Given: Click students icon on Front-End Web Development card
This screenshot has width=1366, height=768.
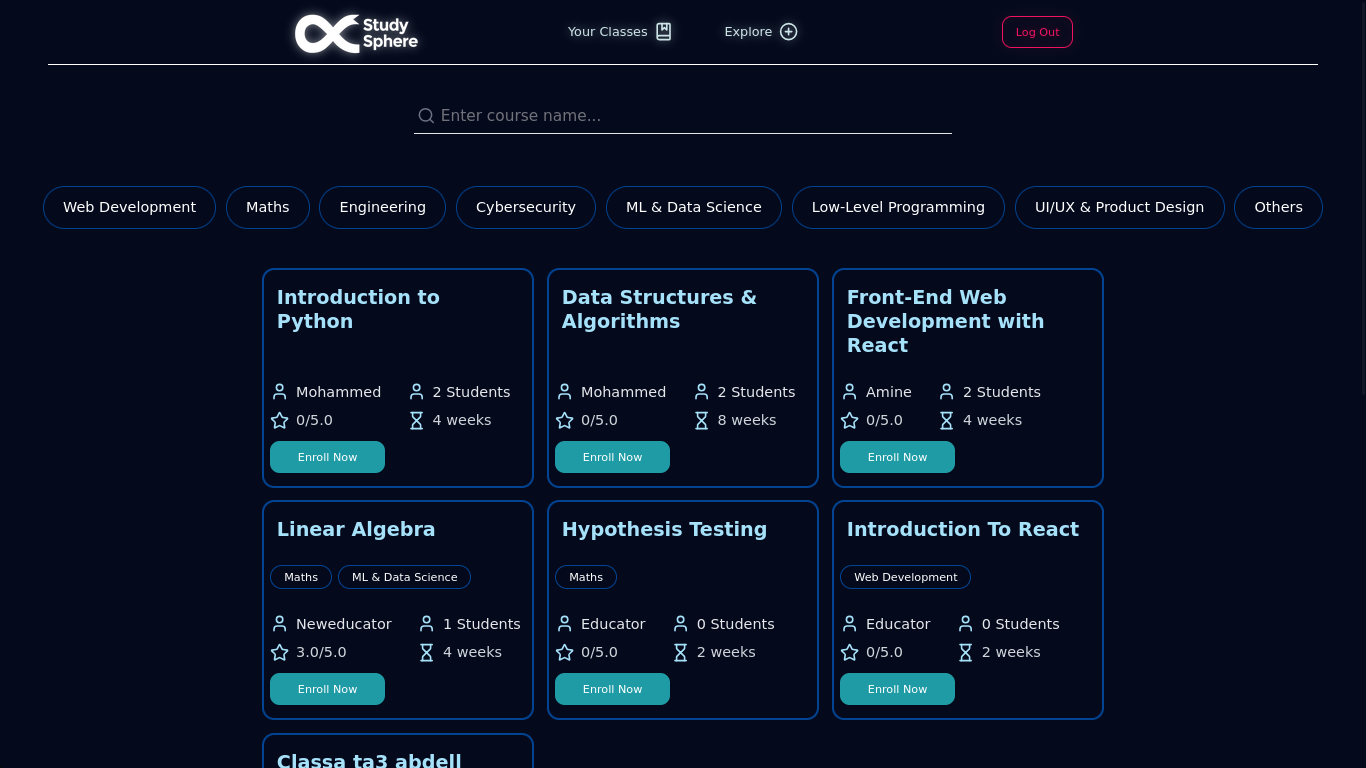Looking at the screenshot, I should tap(947, 392).
